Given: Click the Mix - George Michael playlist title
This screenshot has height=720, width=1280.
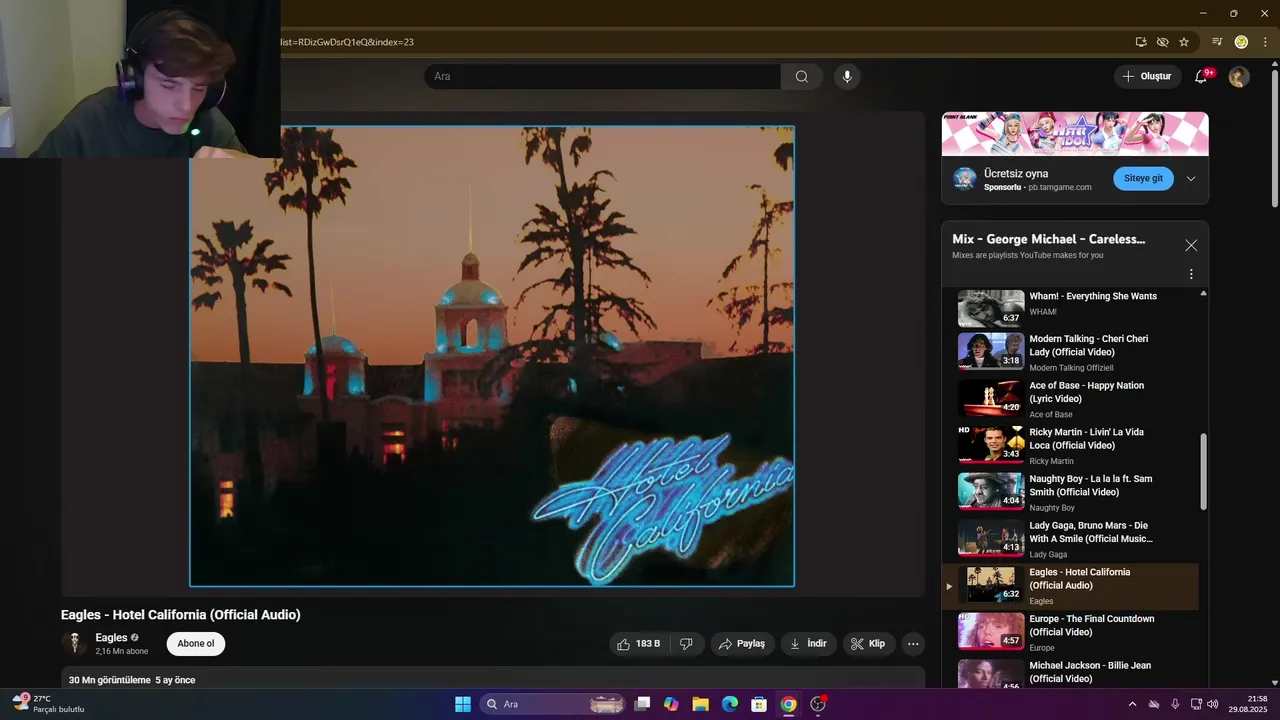Looking at the screenshot, I should [x=1049, y=239].
